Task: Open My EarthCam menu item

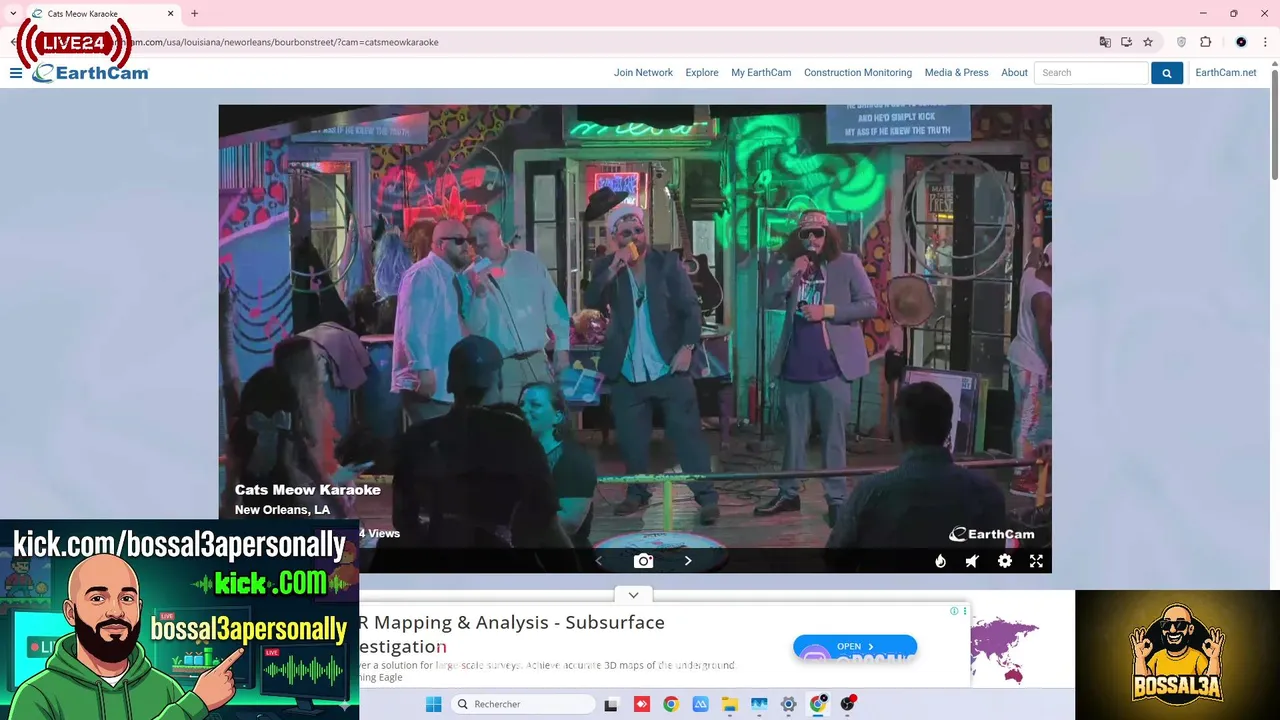Action: [761, 73]
